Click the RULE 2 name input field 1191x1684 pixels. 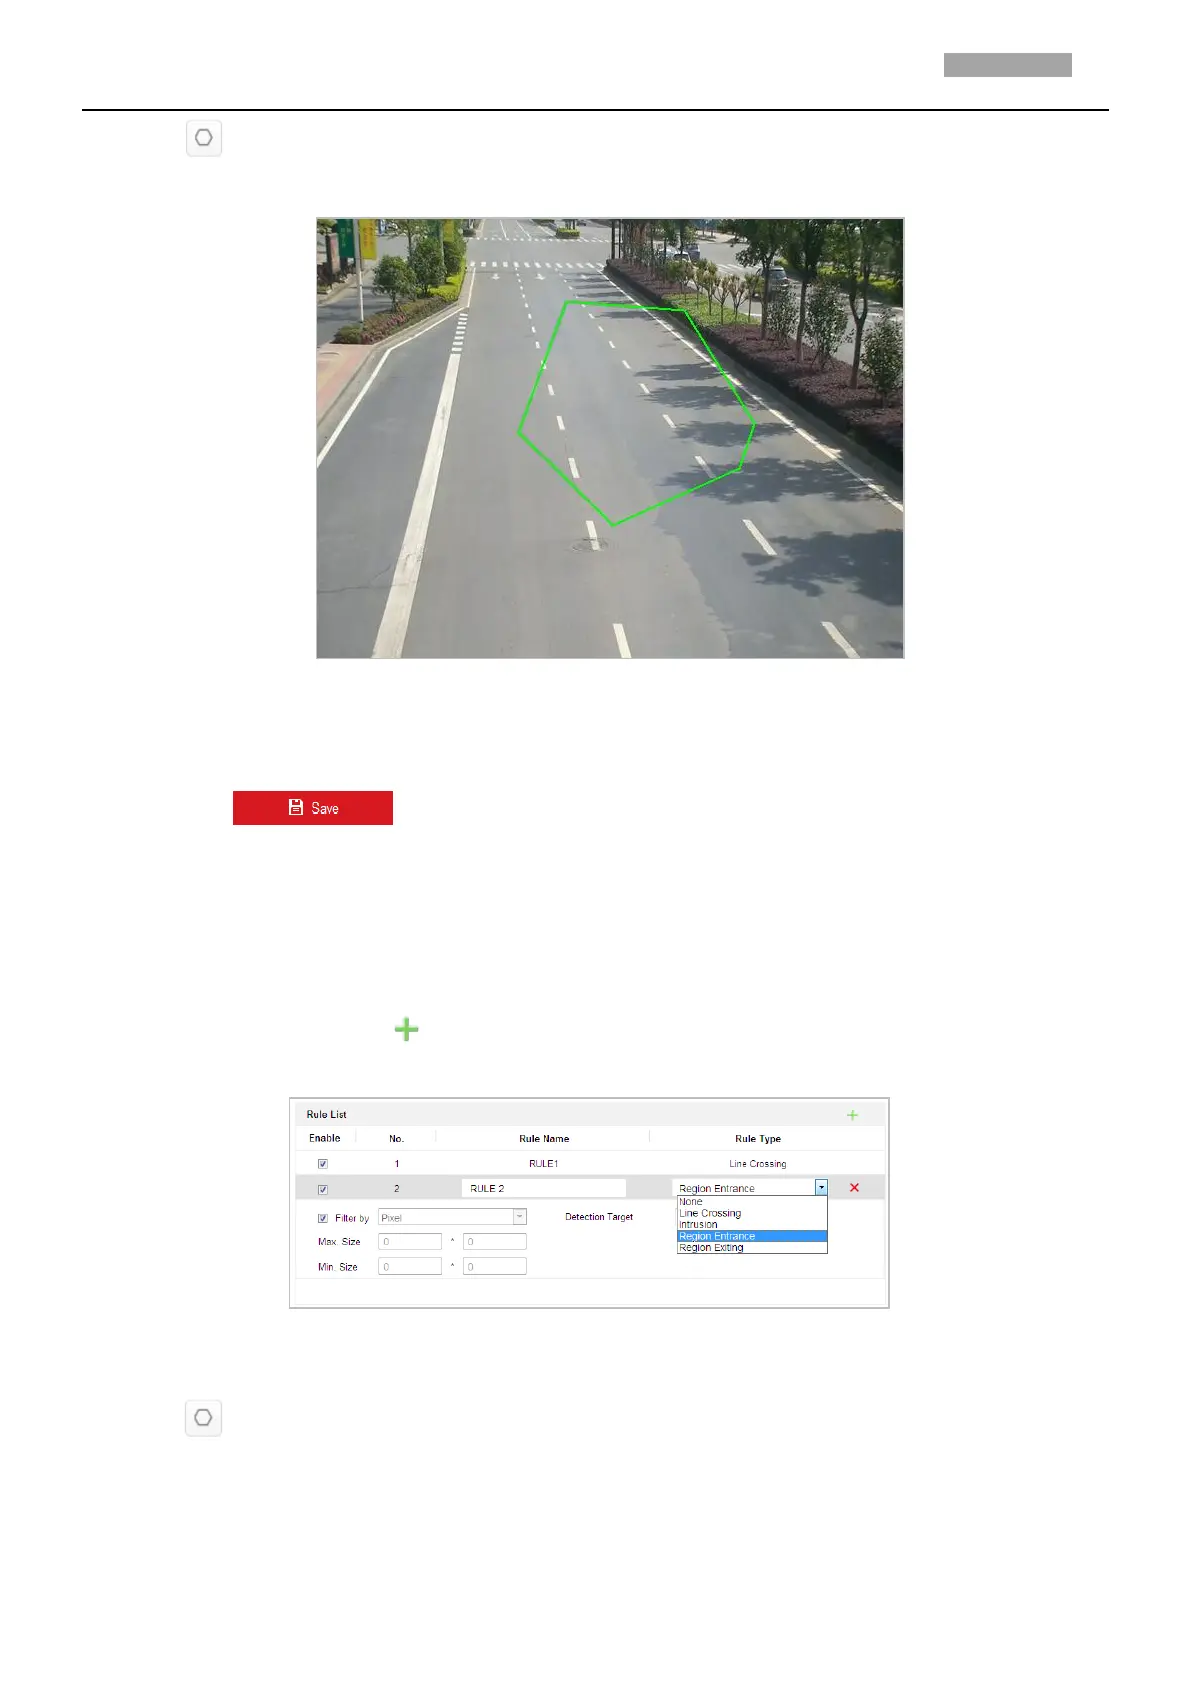click(544, 1188)
